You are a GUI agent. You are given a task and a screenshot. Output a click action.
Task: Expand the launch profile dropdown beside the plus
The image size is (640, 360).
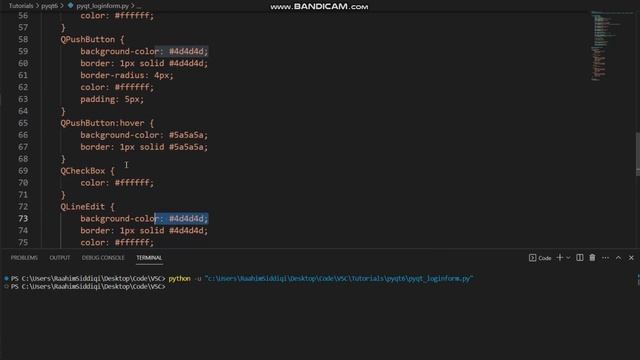(568, 258)
